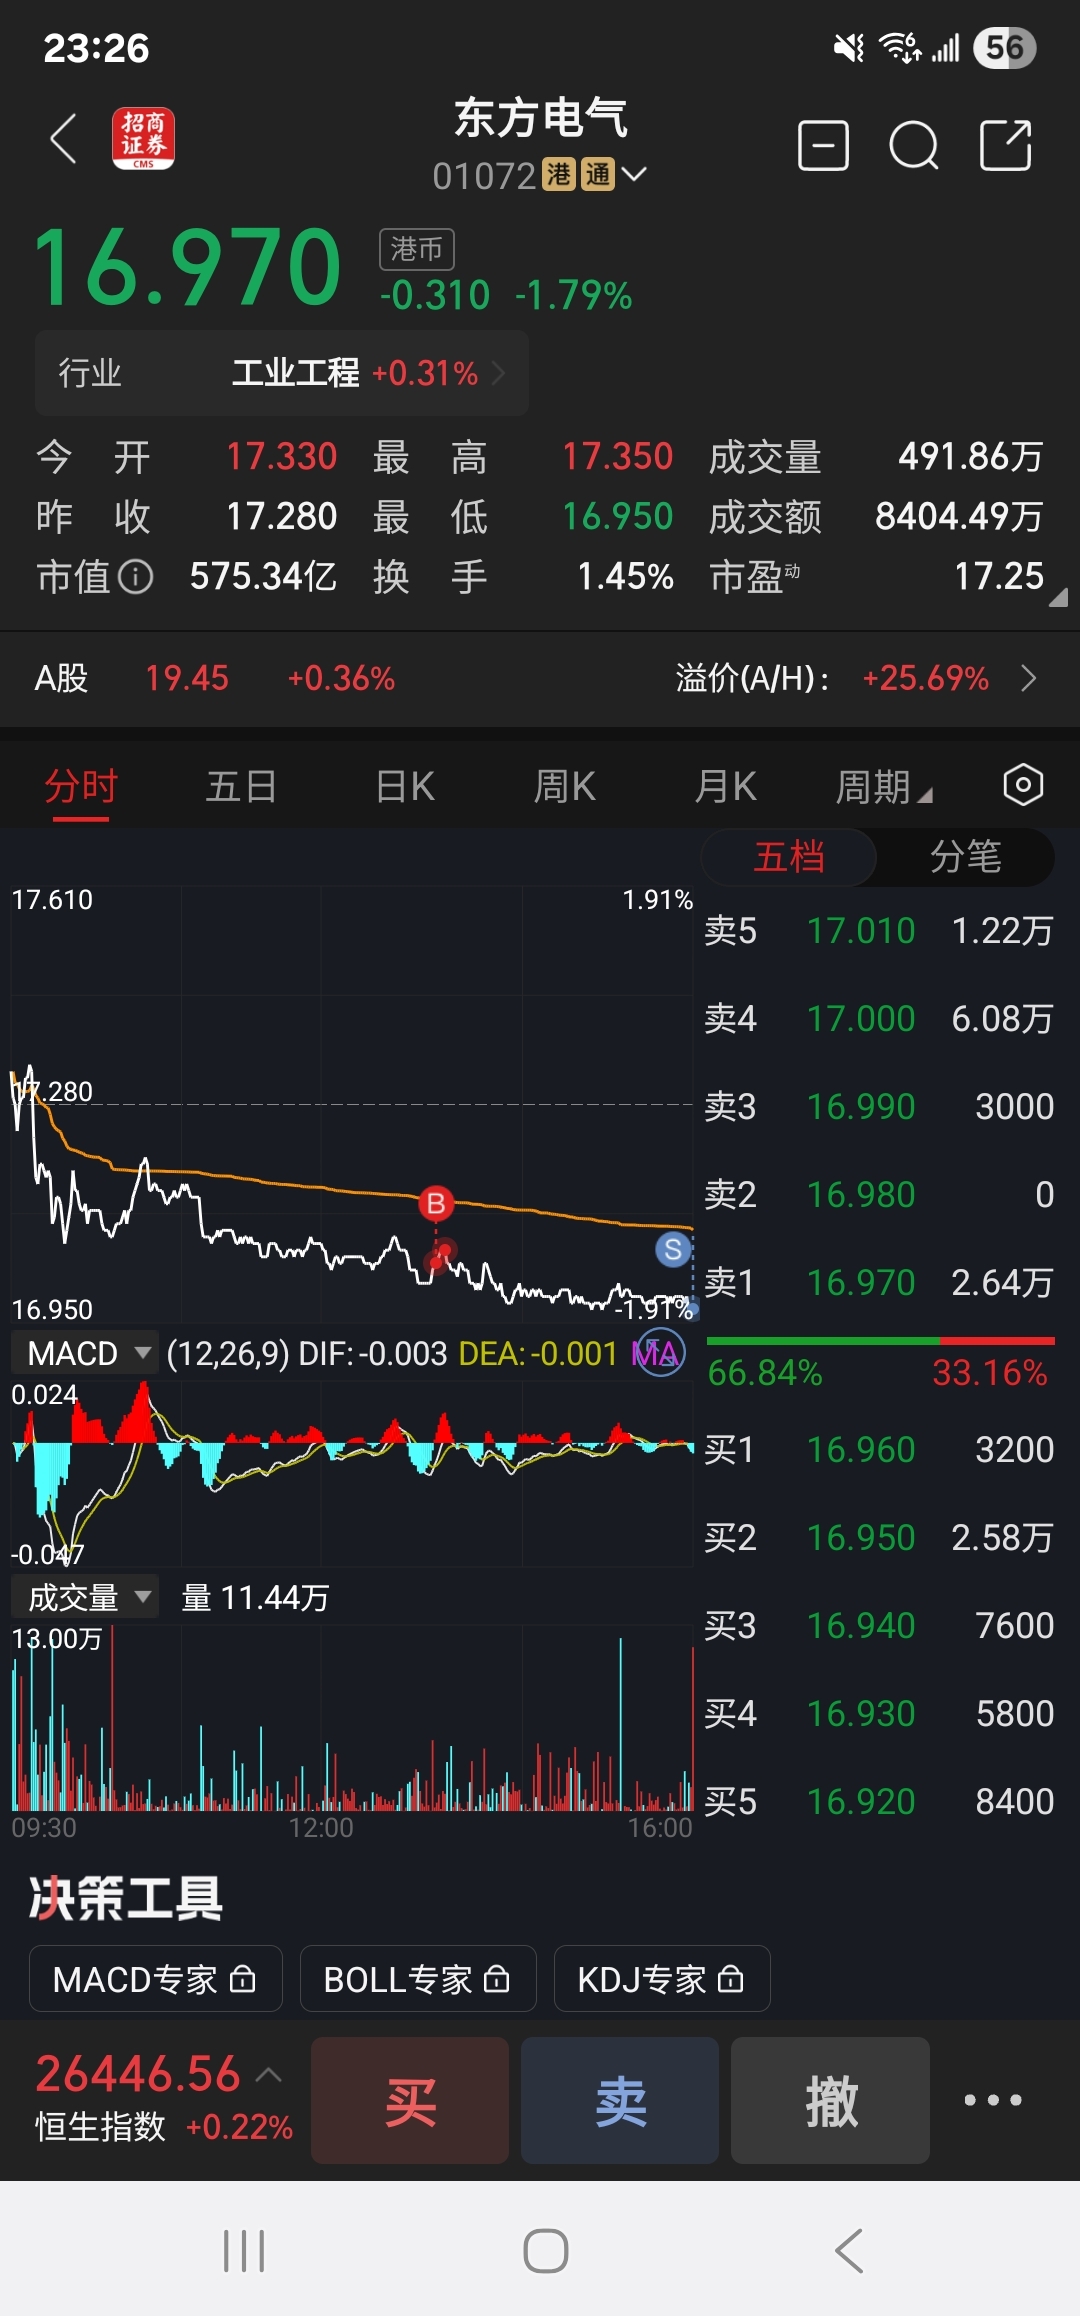Tap the share export icon
Viewport: 1080px width, 2316px height.
1005,146
